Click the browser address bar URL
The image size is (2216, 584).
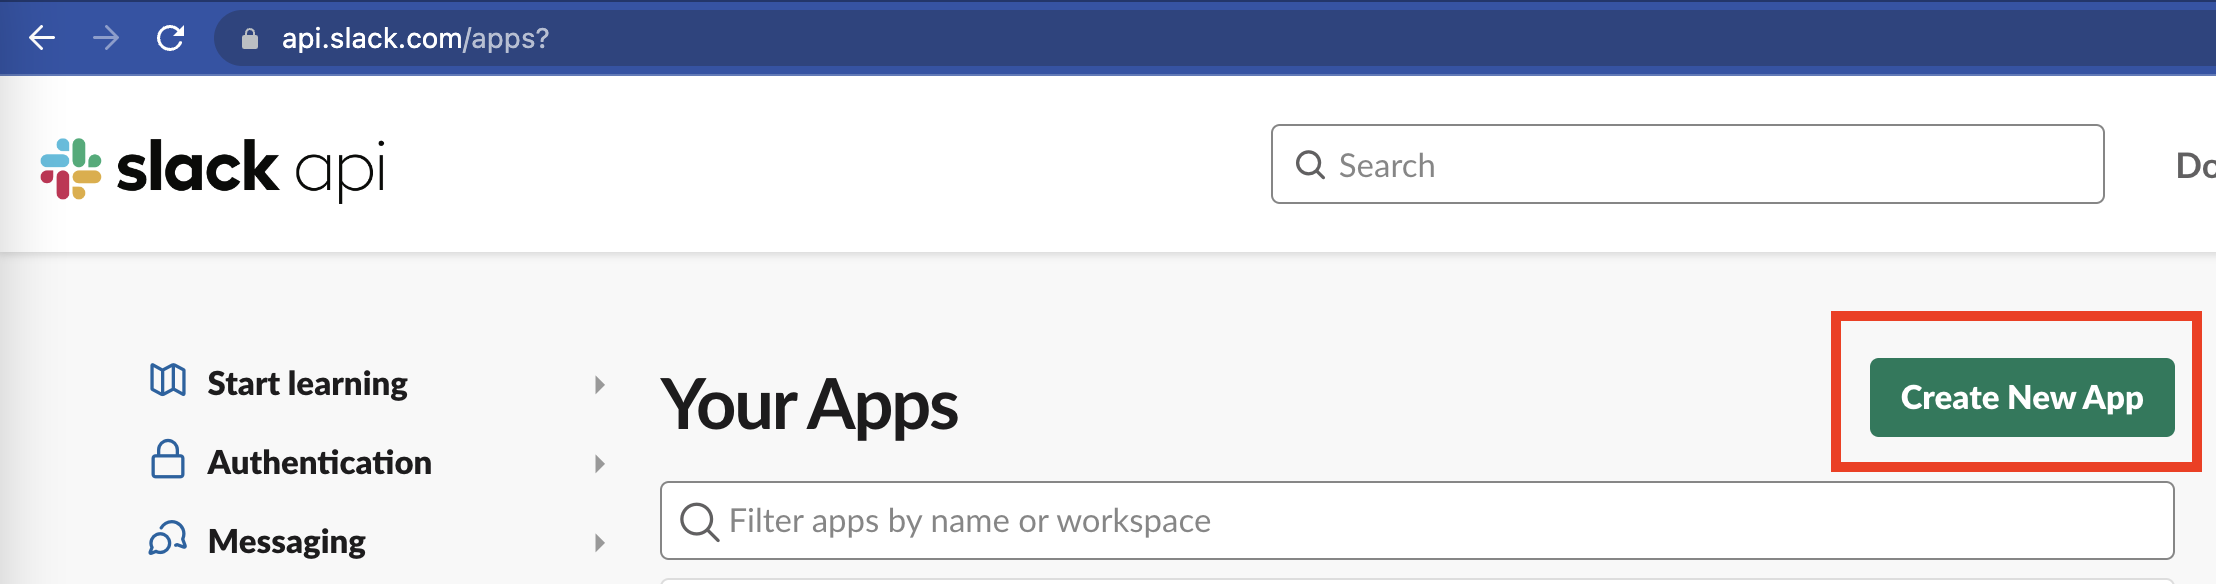tap(410, 36)
